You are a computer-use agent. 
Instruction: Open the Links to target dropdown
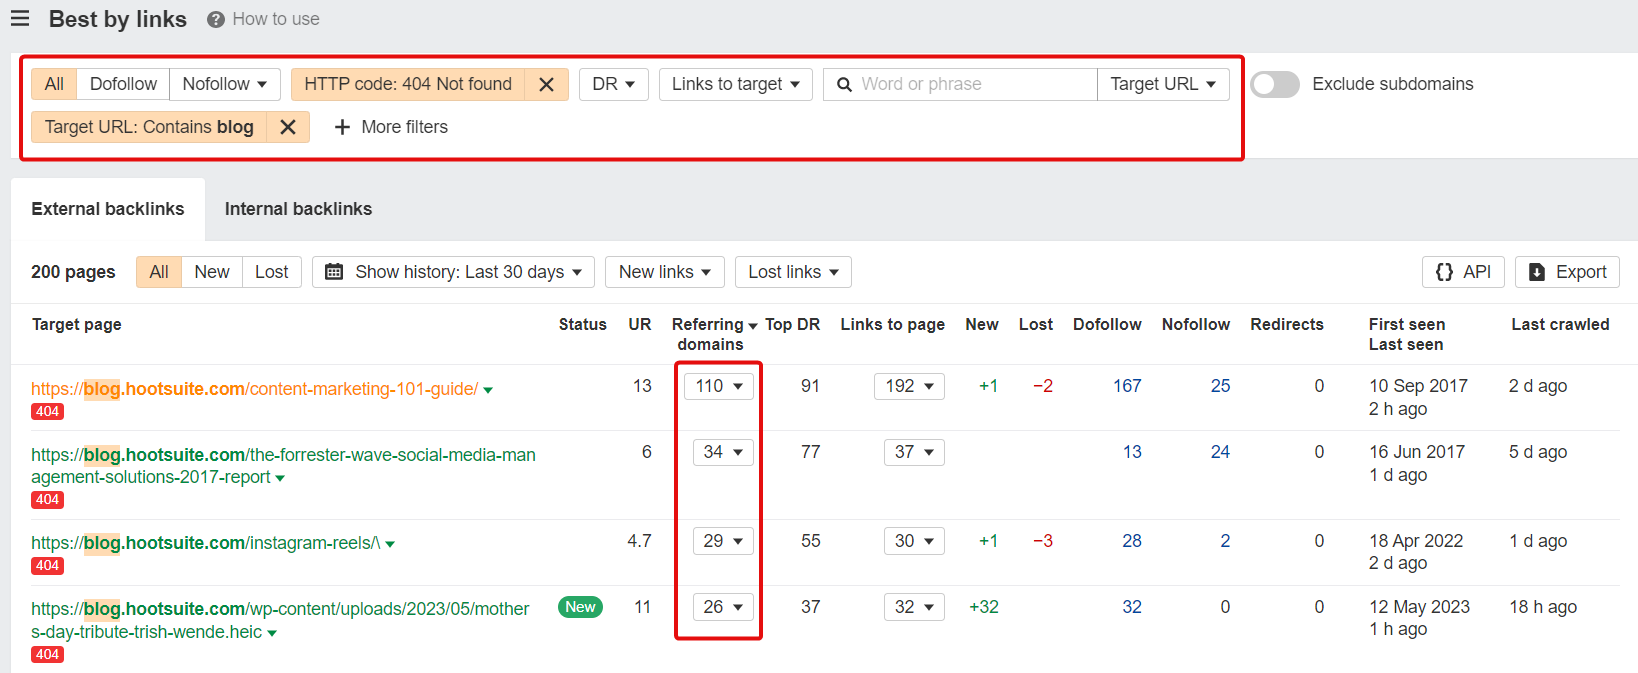[736, 85]
